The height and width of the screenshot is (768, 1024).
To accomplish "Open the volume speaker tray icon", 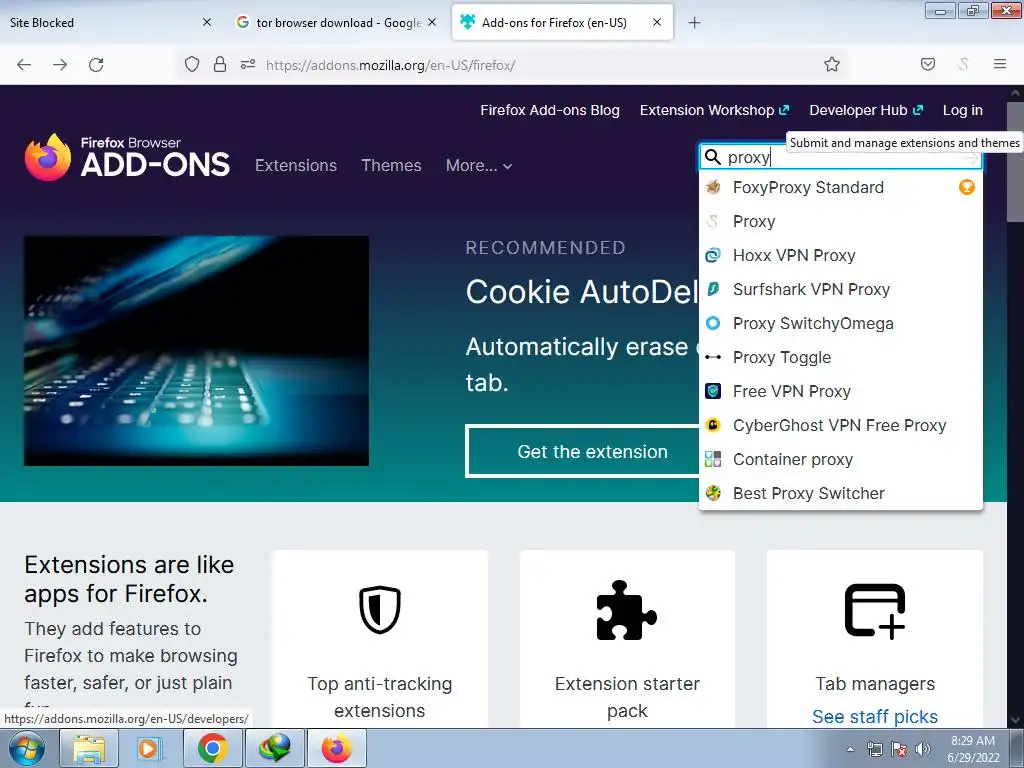I will click(x=922, y=749).
